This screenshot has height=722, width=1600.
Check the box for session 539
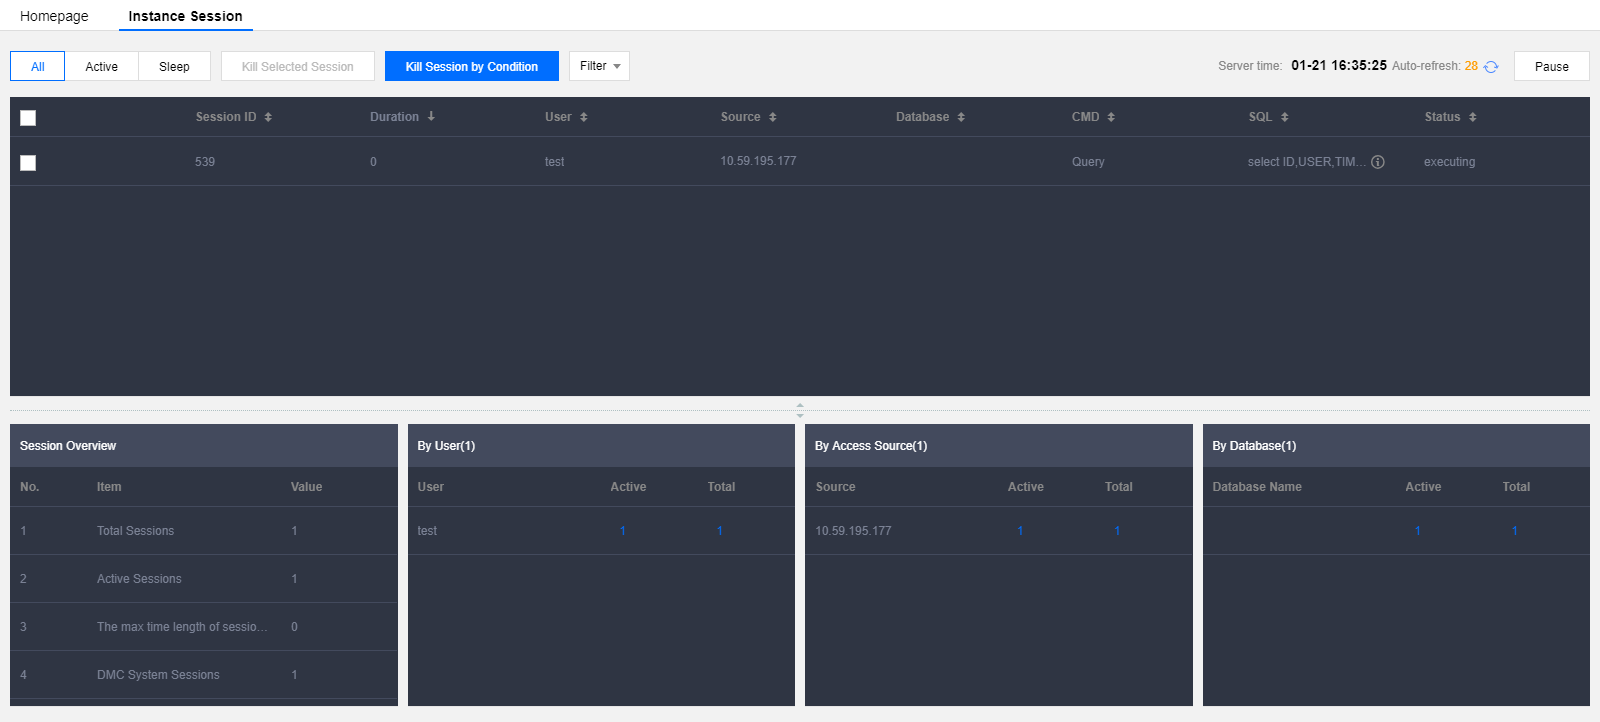click(28, 163)
